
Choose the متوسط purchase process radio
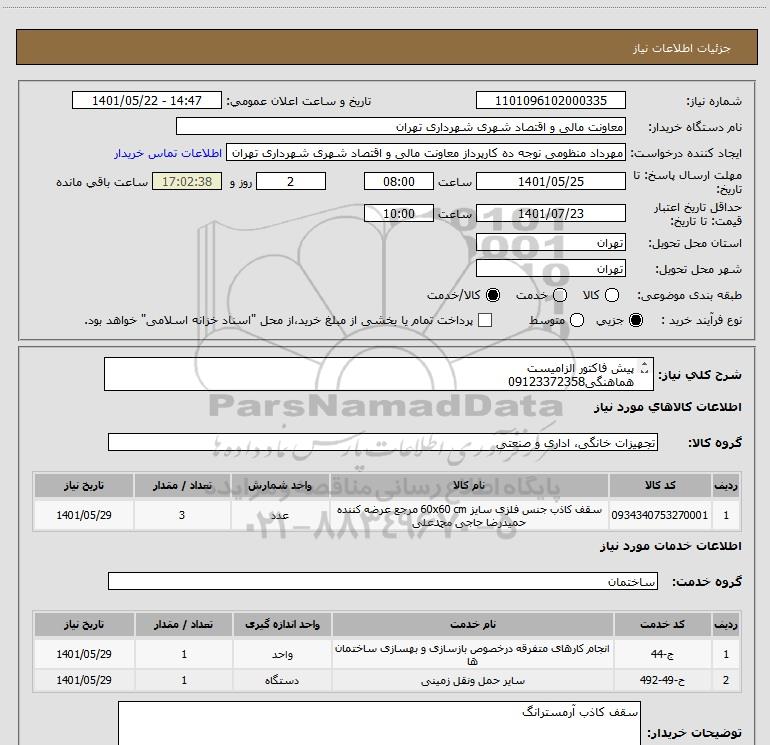click(x=577, y=320)
